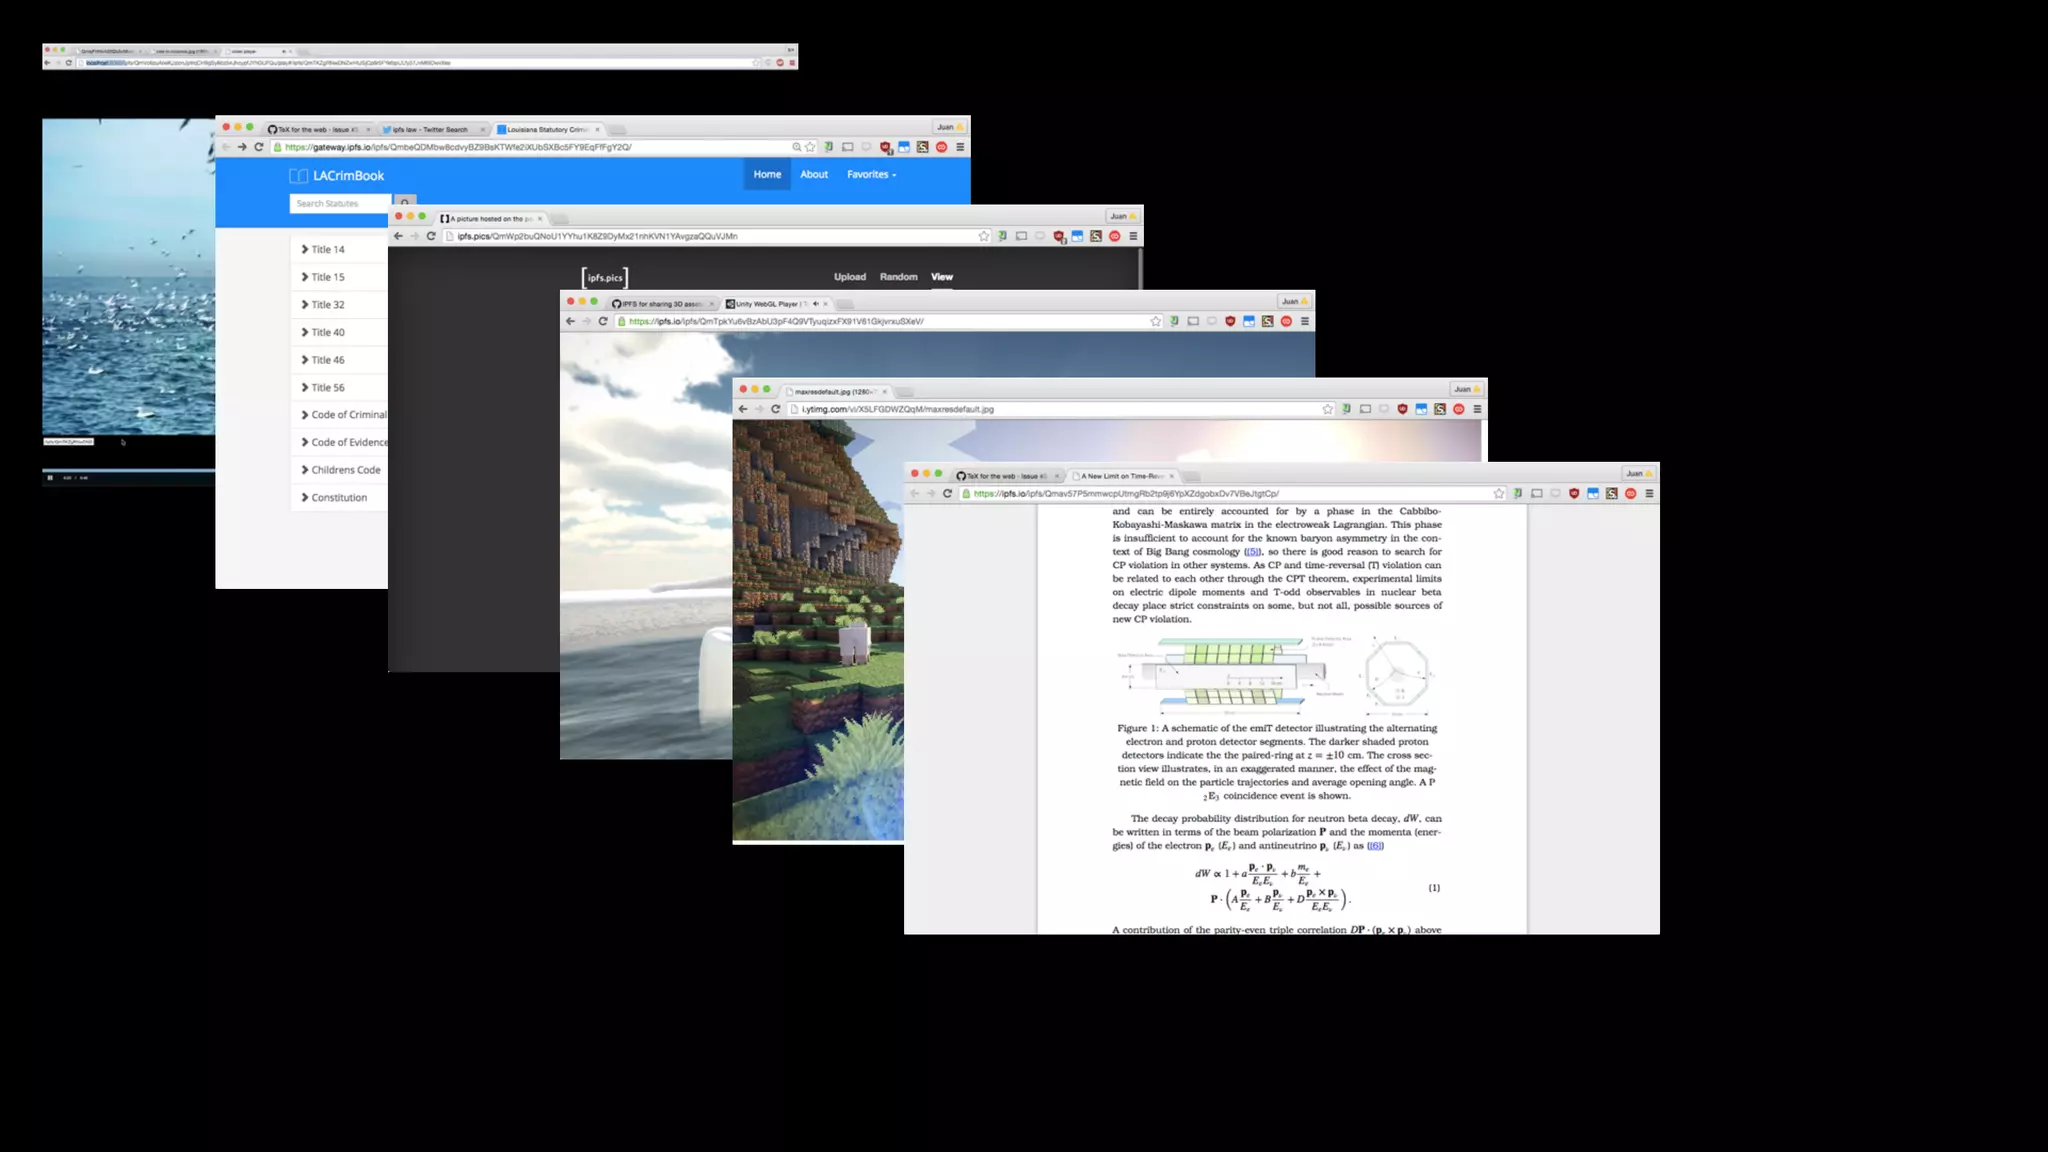Expand the Childrens Code section
Screen dimensions: 2048x1152
(345, 470)
